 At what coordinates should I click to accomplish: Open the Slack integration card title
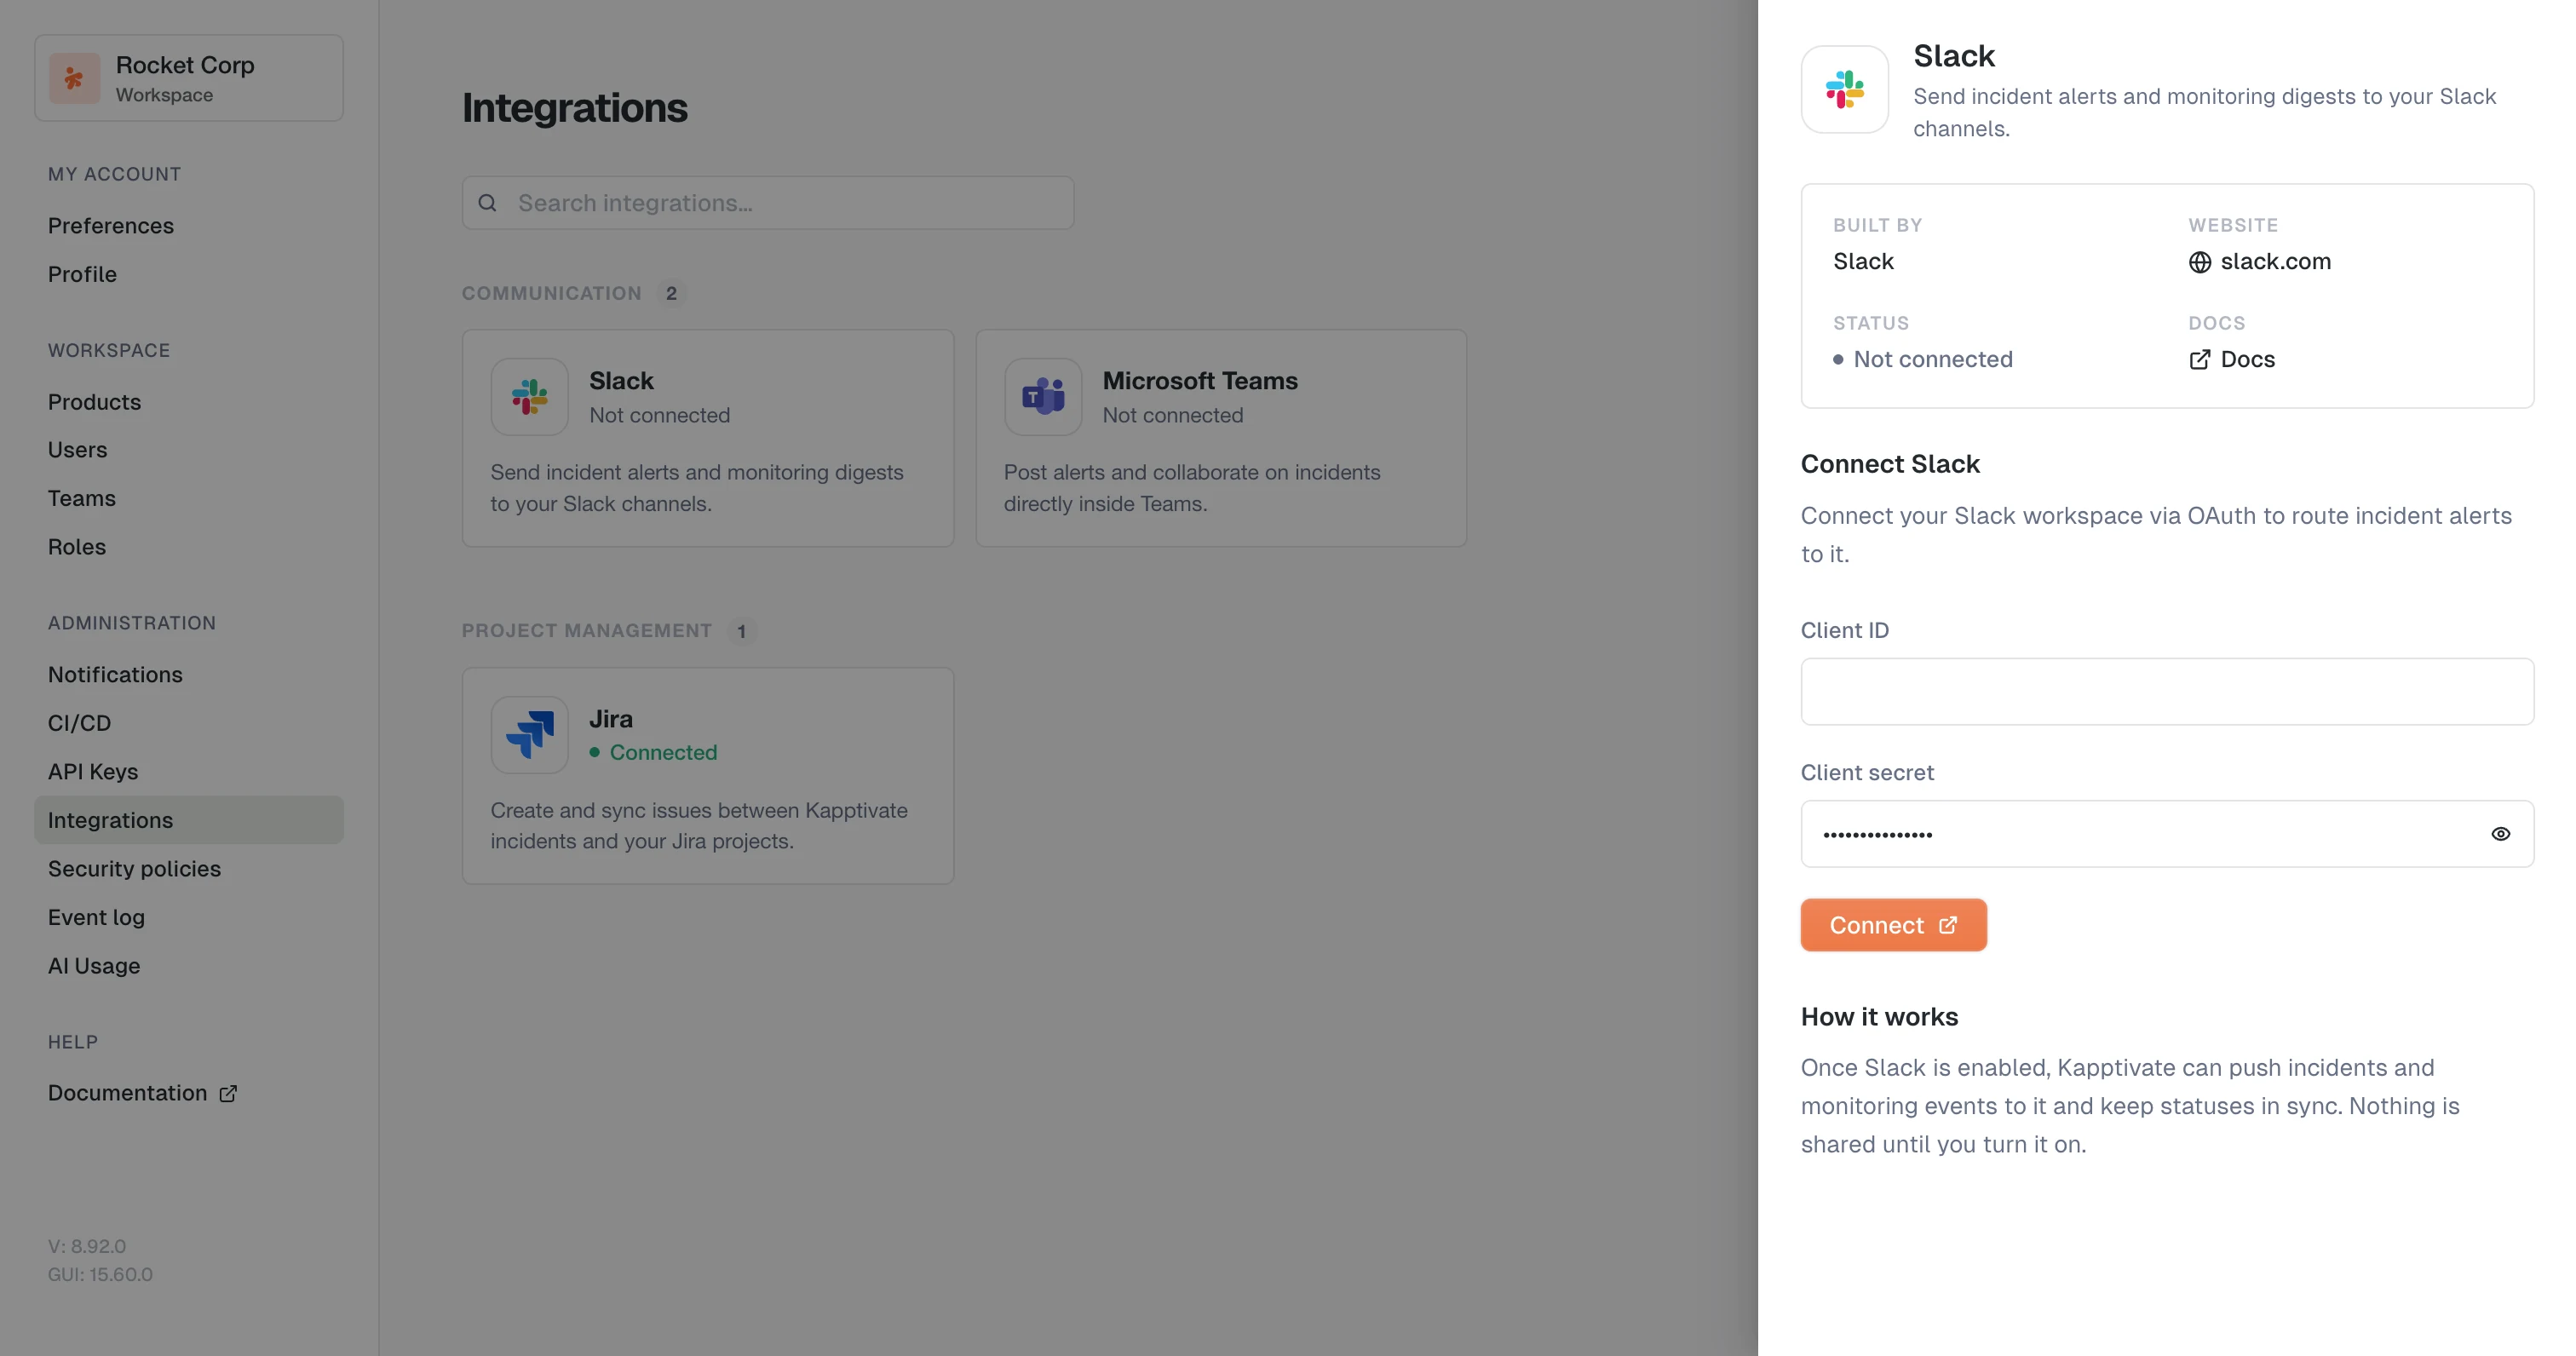click(621, 381)
